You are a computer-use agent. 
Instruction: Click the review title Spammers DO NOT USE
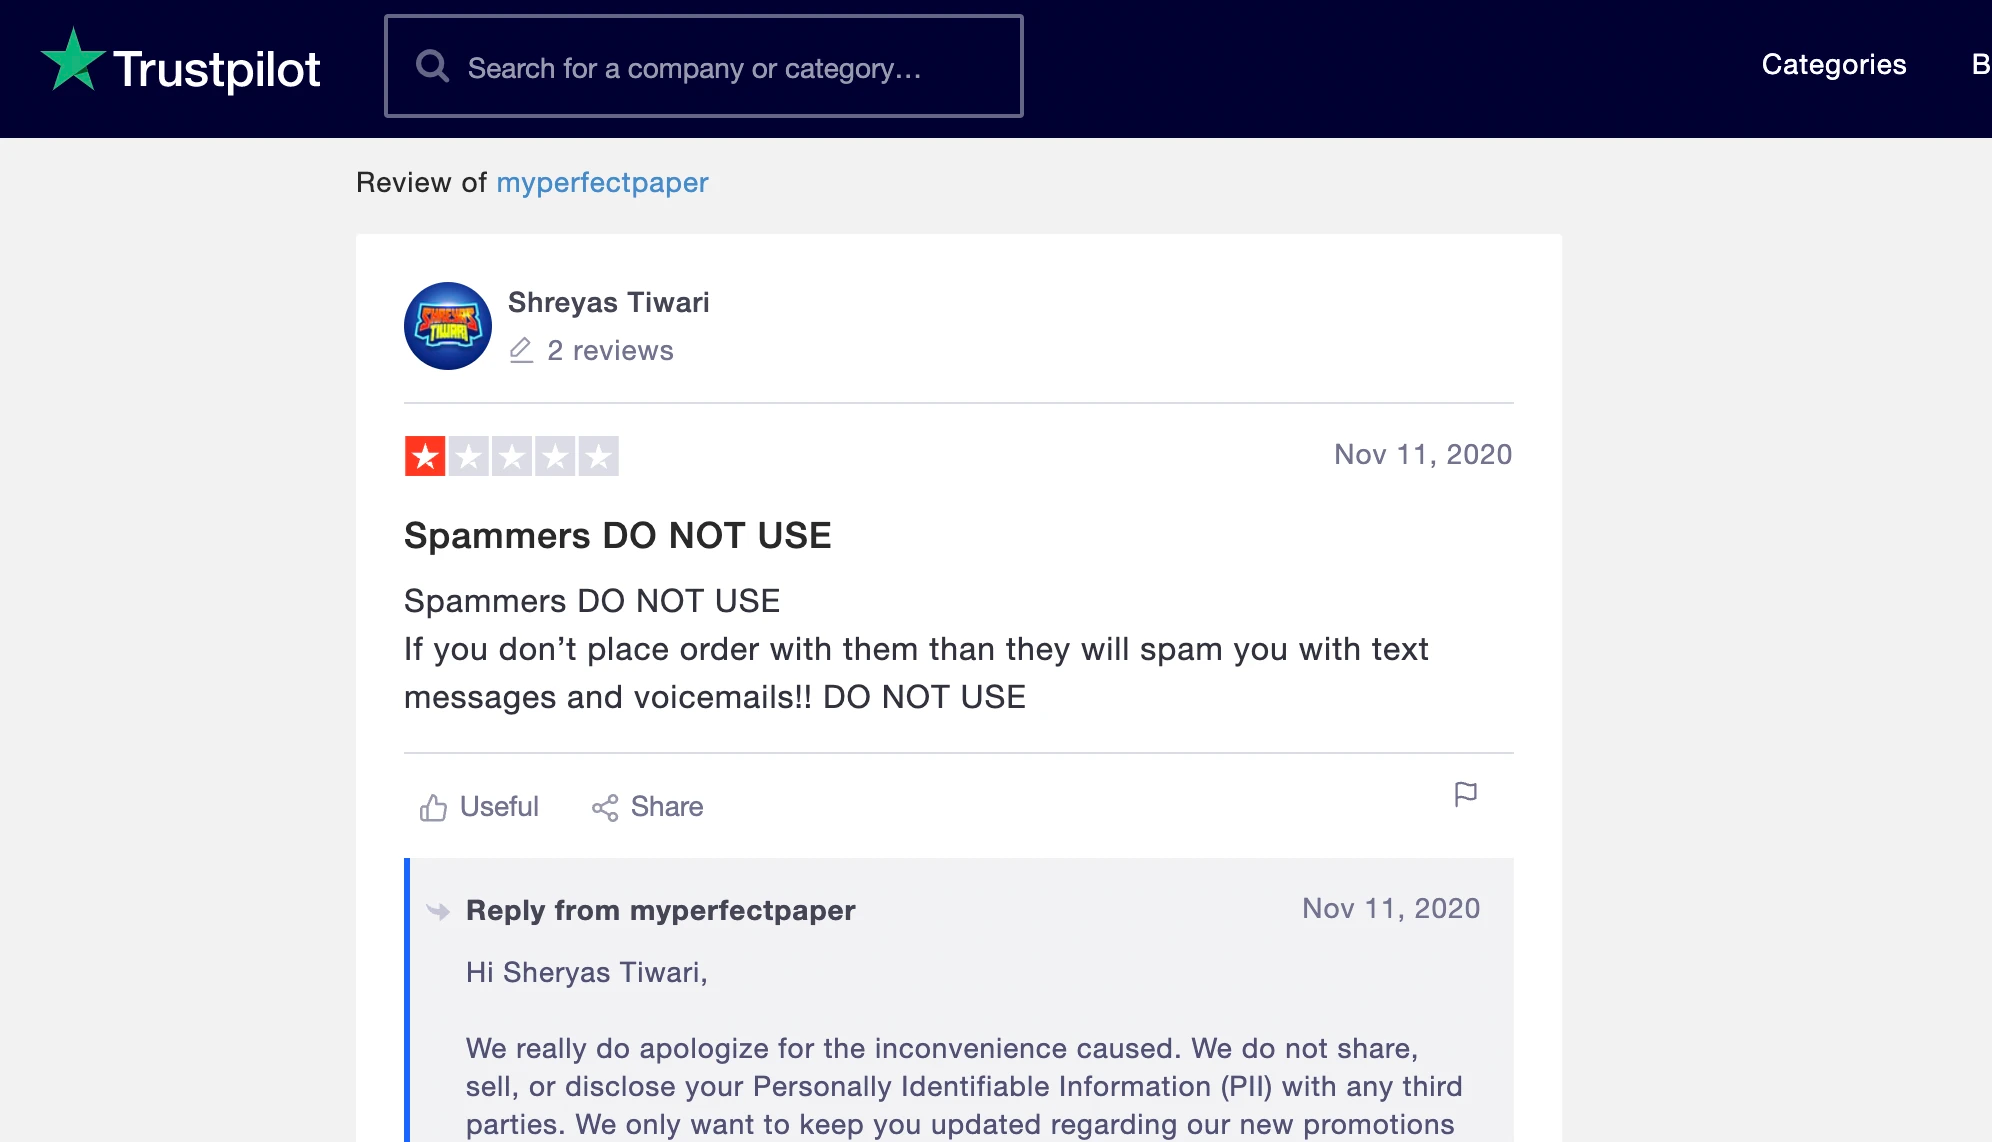617,536
